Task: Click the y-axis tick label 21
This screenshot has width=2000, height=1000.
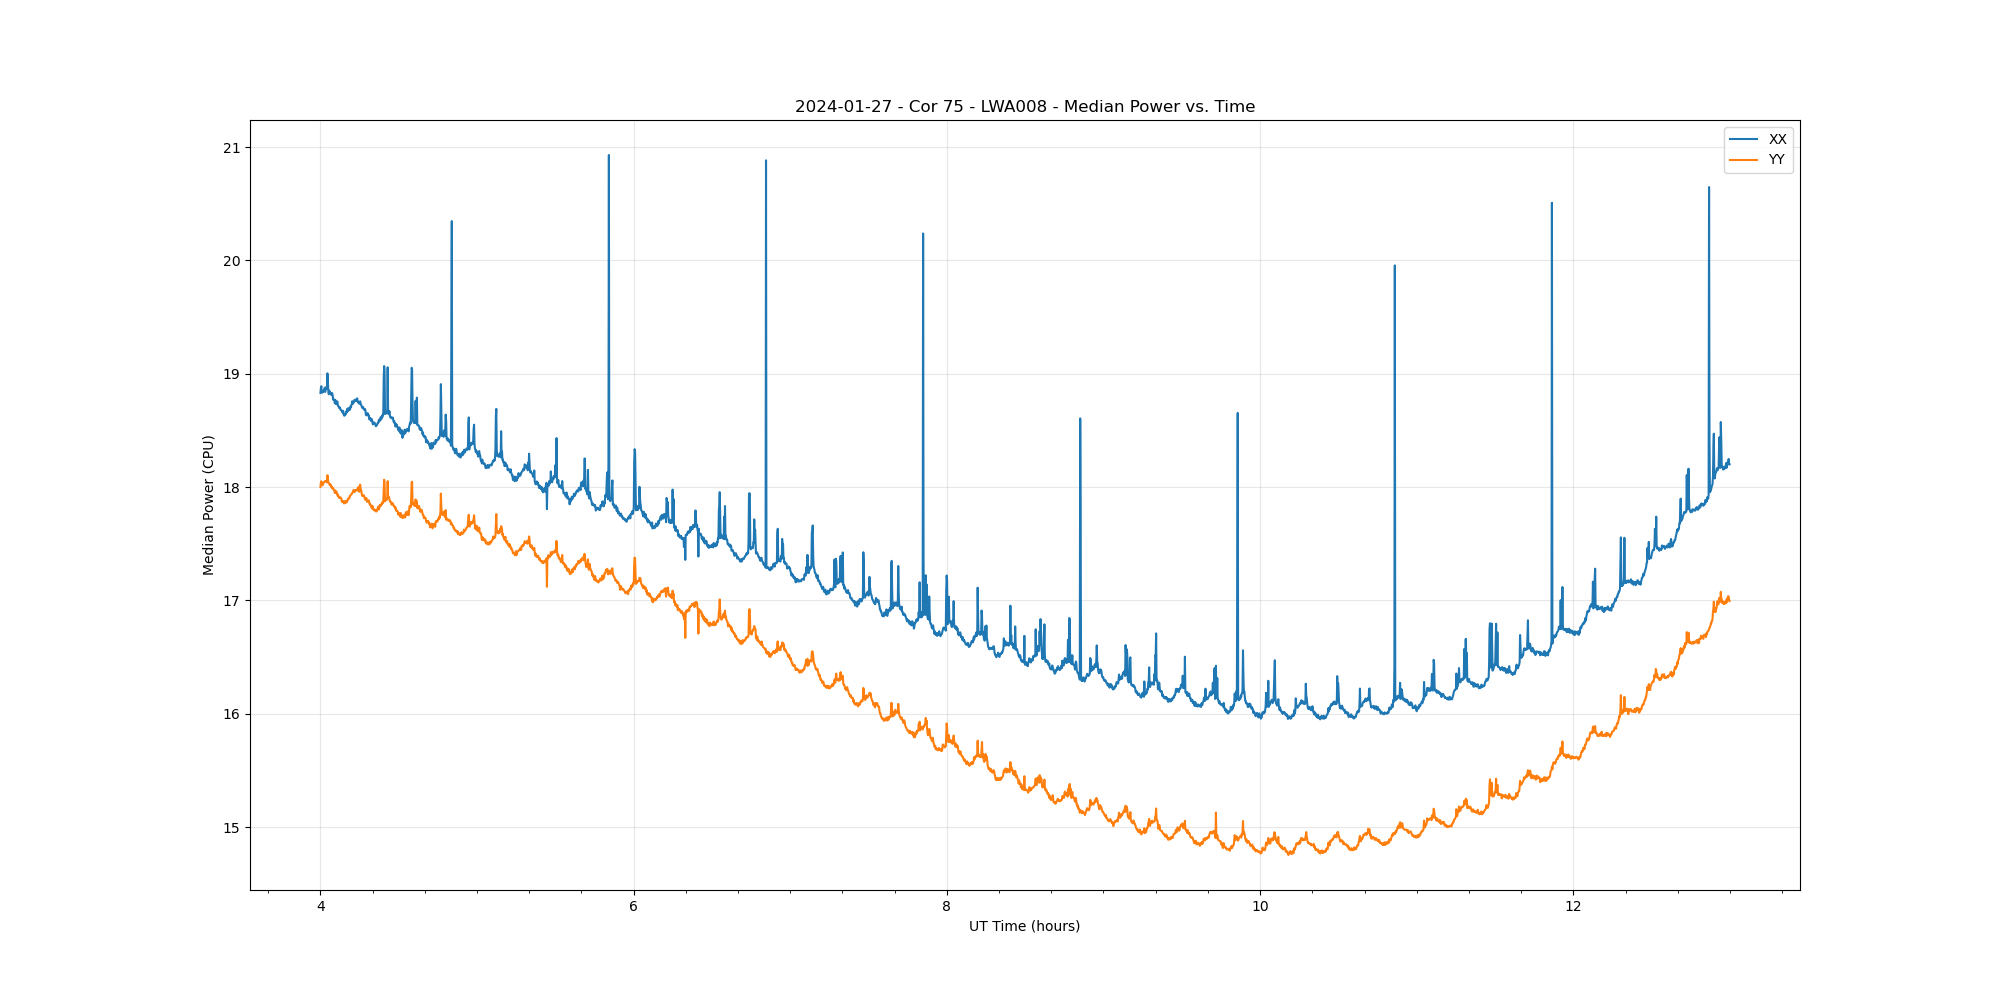Action: coord(232,148)
